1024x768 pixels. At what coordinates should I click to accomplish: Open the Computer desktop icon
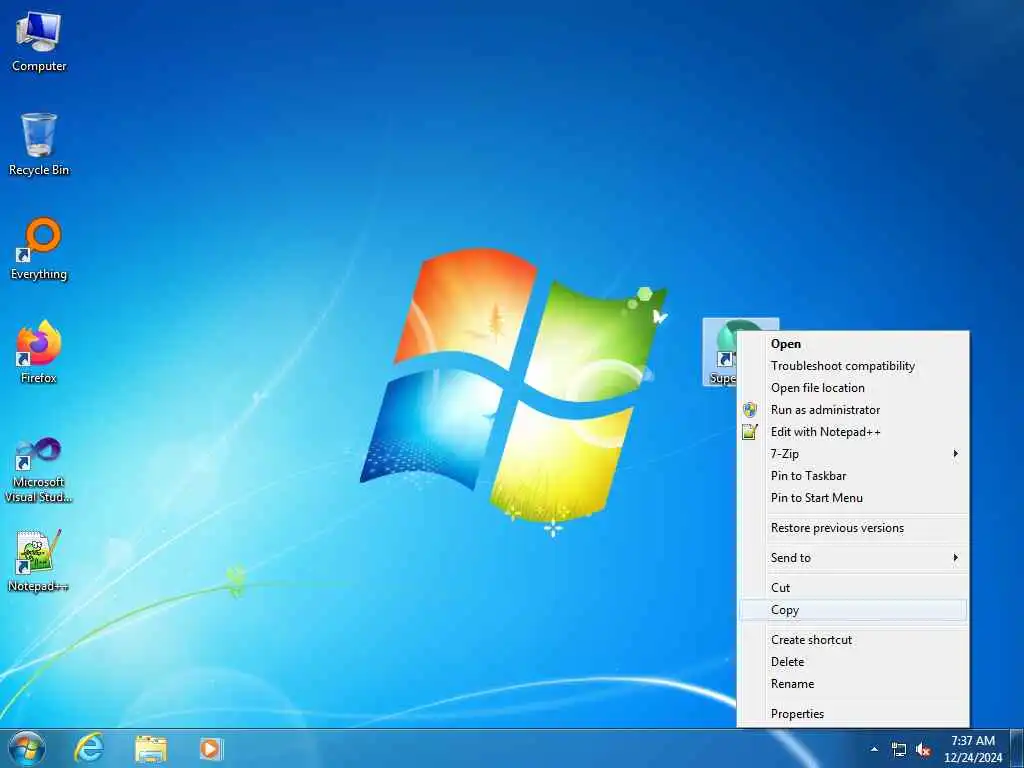tap(39, 42)
